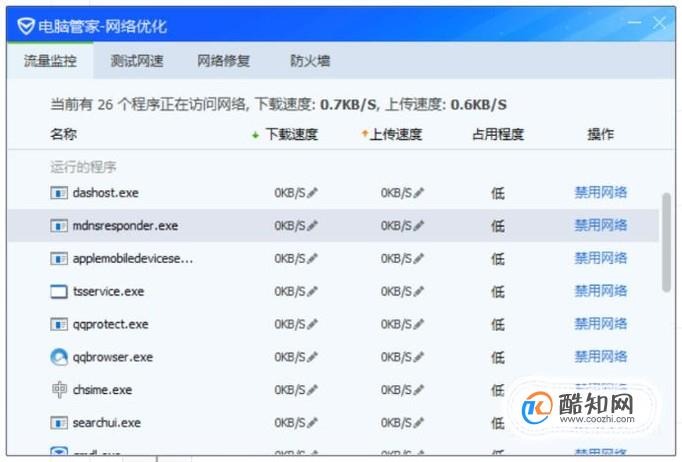
Task: Switch to the 网络修复 tab
Action: (x=223, y=61)
